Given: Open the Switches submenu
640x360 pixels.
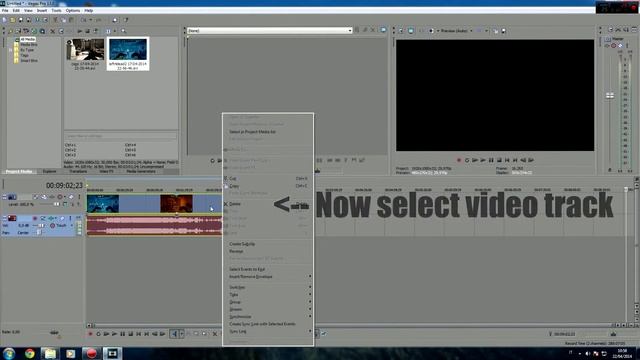Looking at the screenshot, I should tap(268, 287).
